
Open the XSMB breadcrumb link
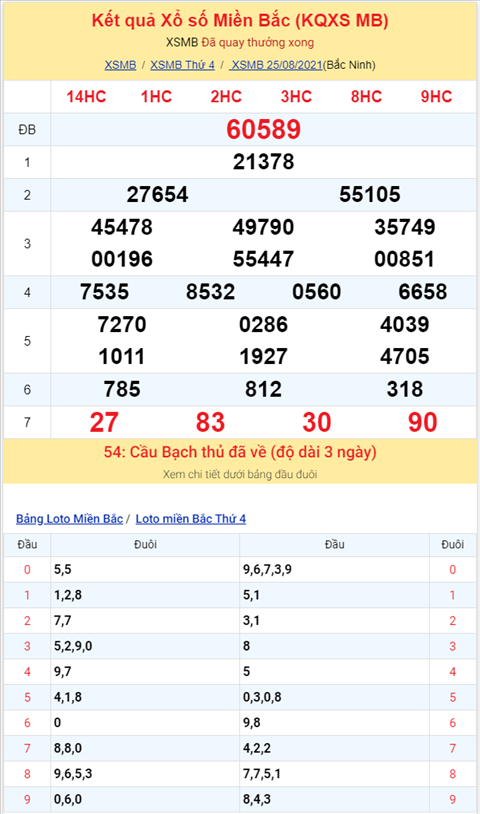coord(120,65)
